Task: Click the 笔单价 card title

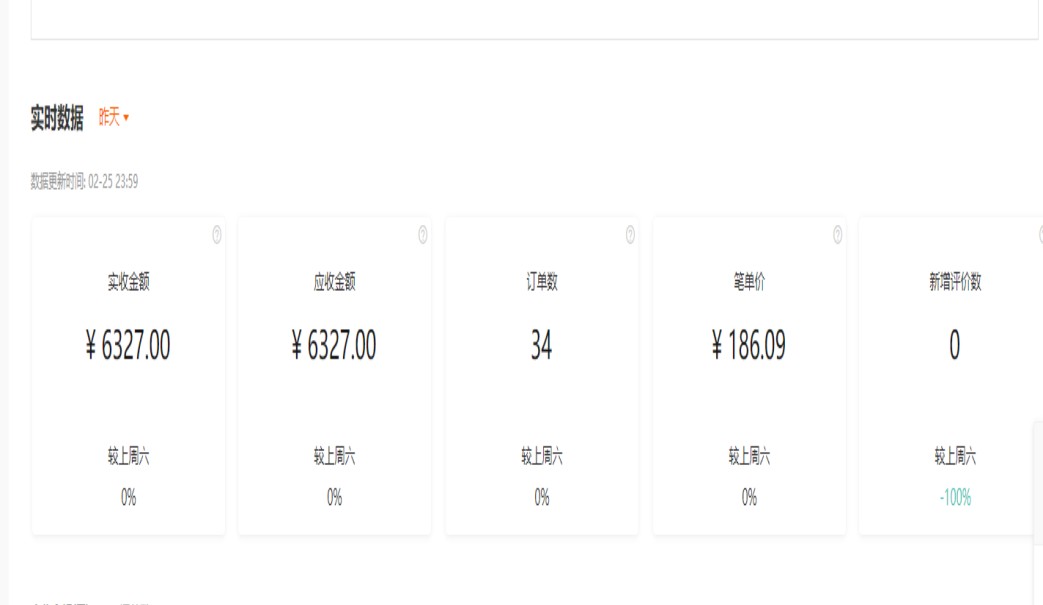Action: [749, 283]
